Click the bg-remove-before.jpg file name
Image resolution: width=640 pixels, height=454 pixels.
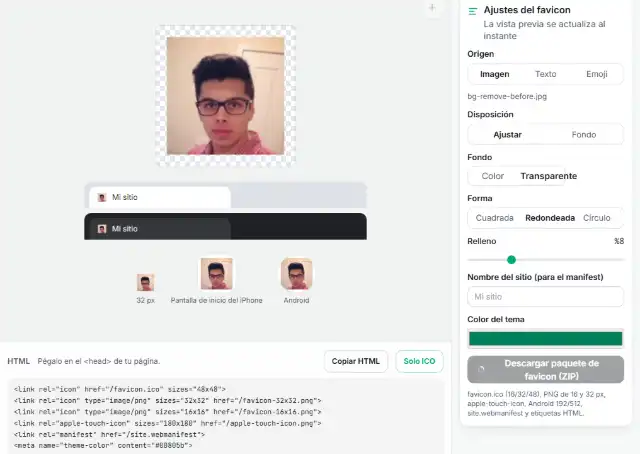click(507, 96)
